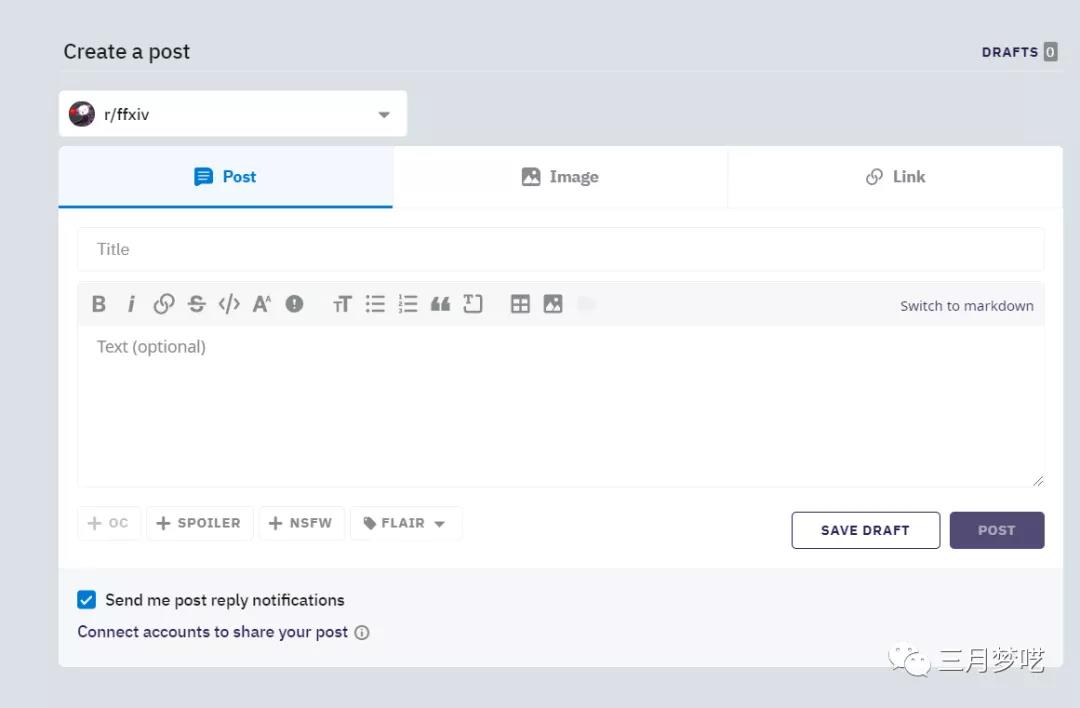Apply italic formatting
This screenshot has width=1080, height=708.
(x=131, y=303)
